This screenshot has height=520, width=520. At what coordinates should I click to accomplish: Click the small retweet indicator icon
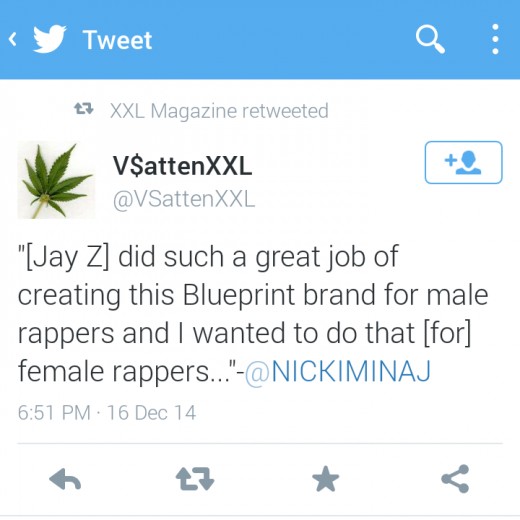click(x=84, y=109)
